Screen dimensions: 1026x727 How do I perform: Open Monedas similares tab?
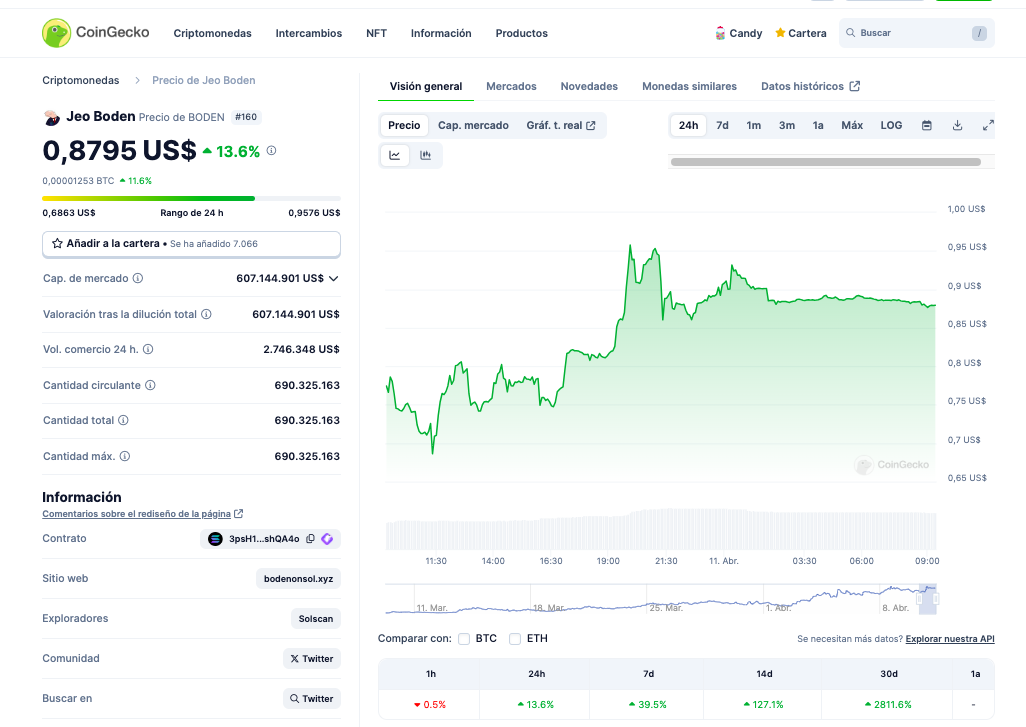pyautogui.click(x=689, y=86)
